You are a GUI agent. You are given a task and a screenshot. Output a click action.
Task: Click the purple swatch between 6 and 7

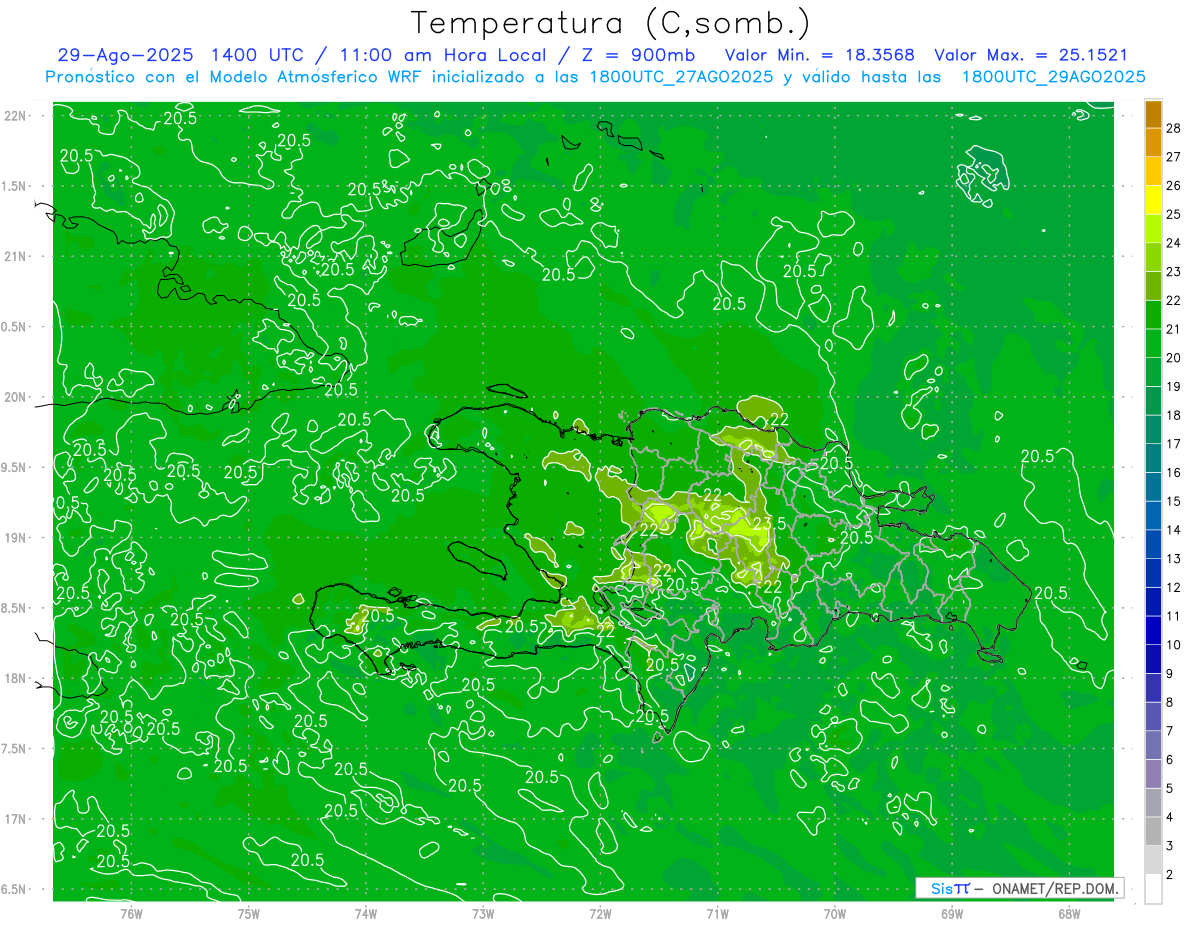coord(1153,745)
